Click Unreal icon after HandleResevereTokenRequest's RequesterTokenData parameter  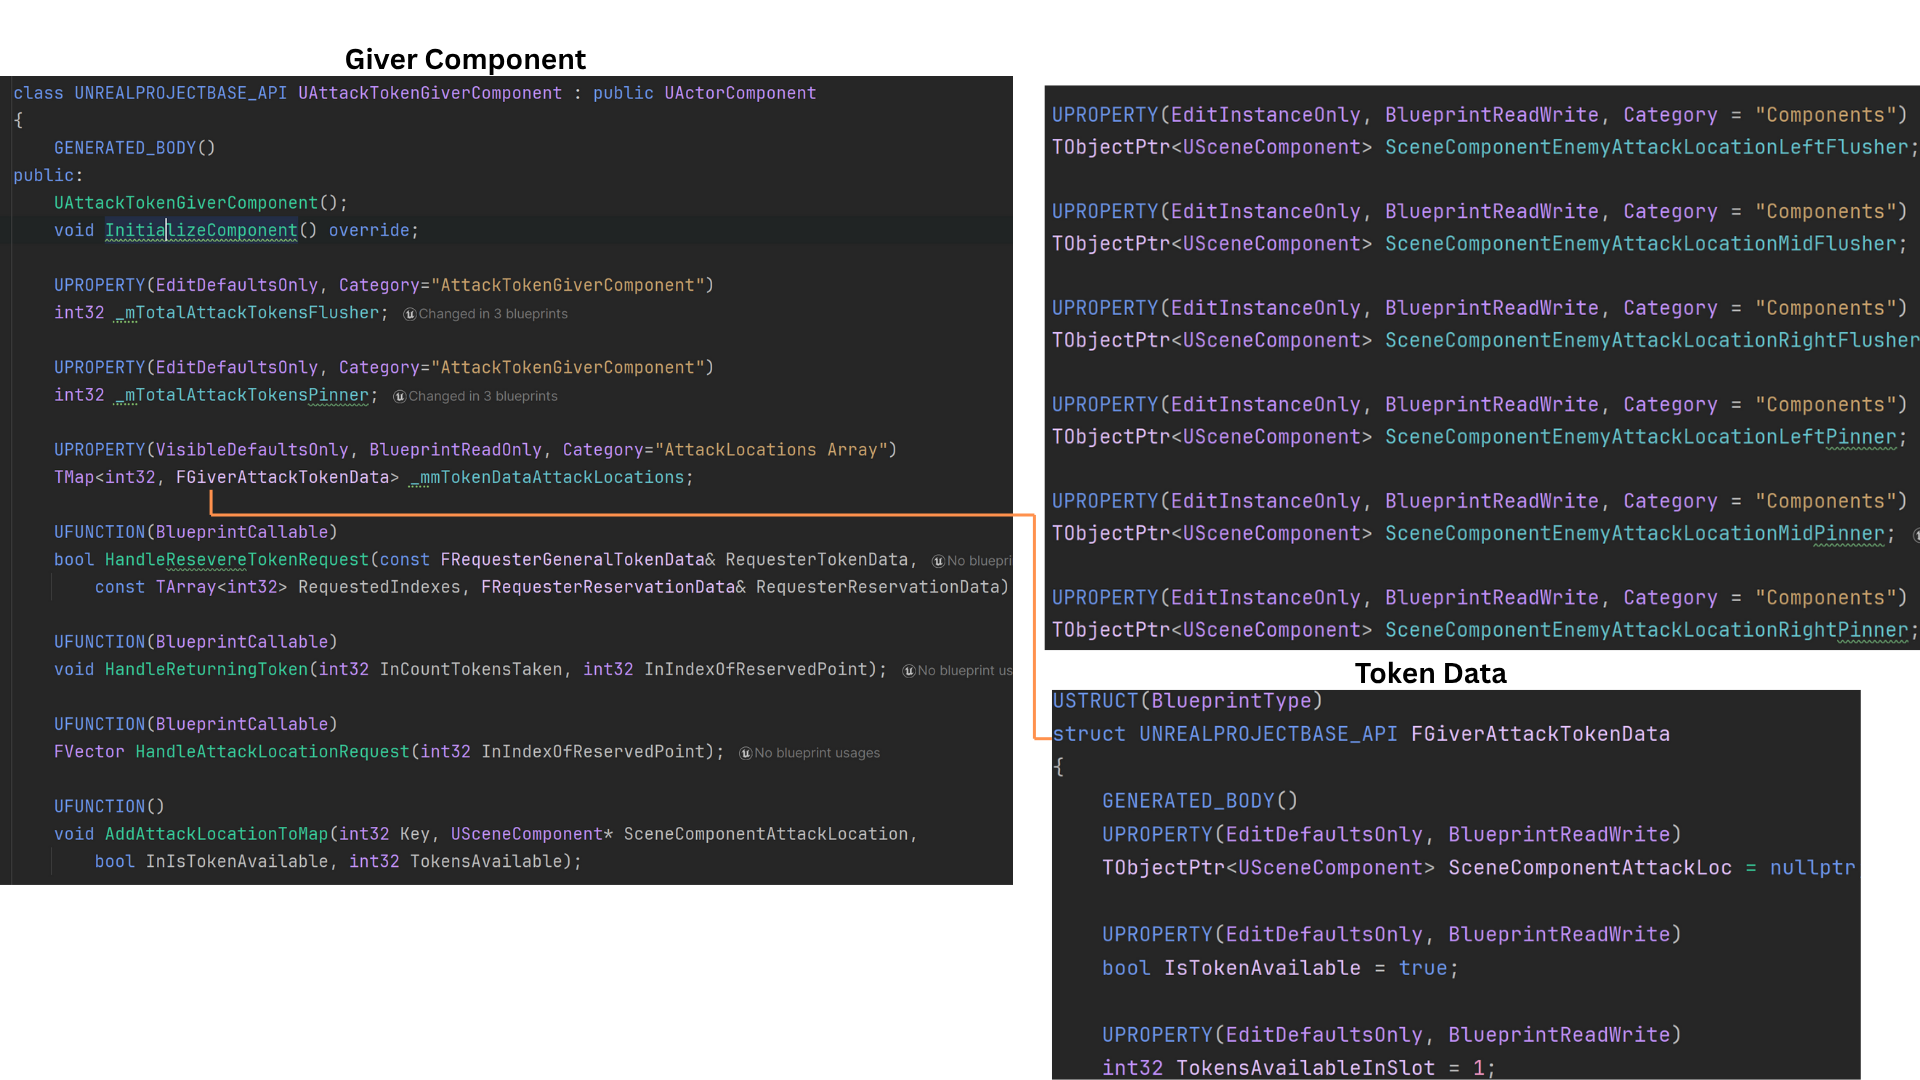937,561
